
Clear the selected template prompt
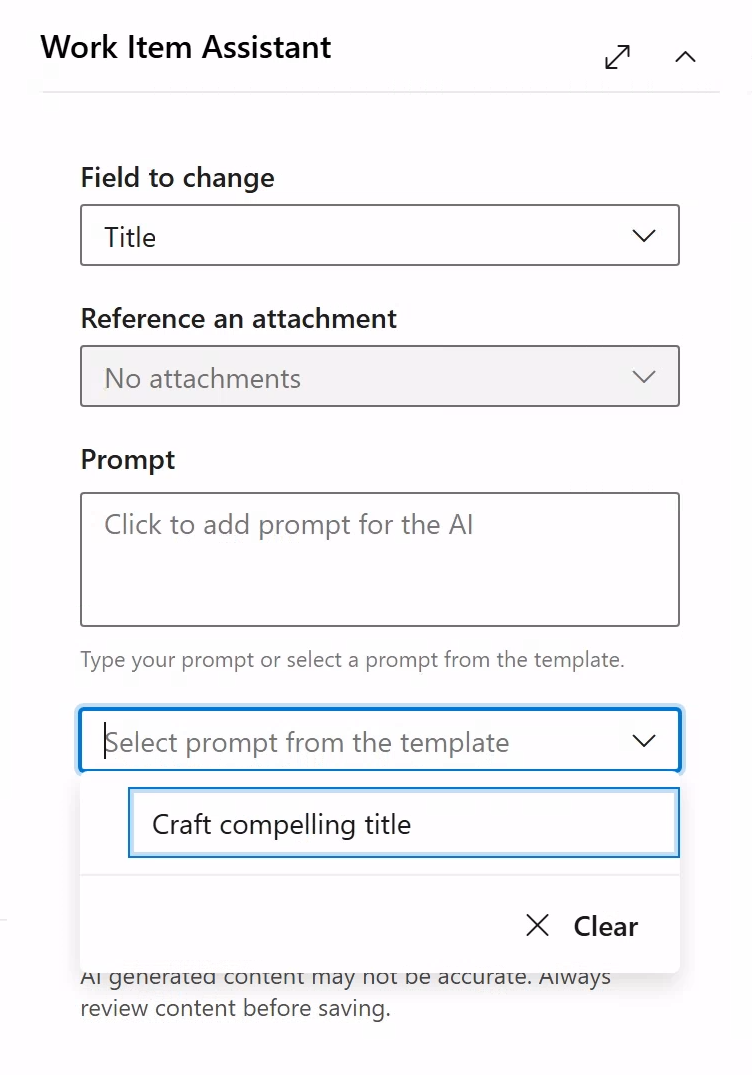tap(583, 925)
